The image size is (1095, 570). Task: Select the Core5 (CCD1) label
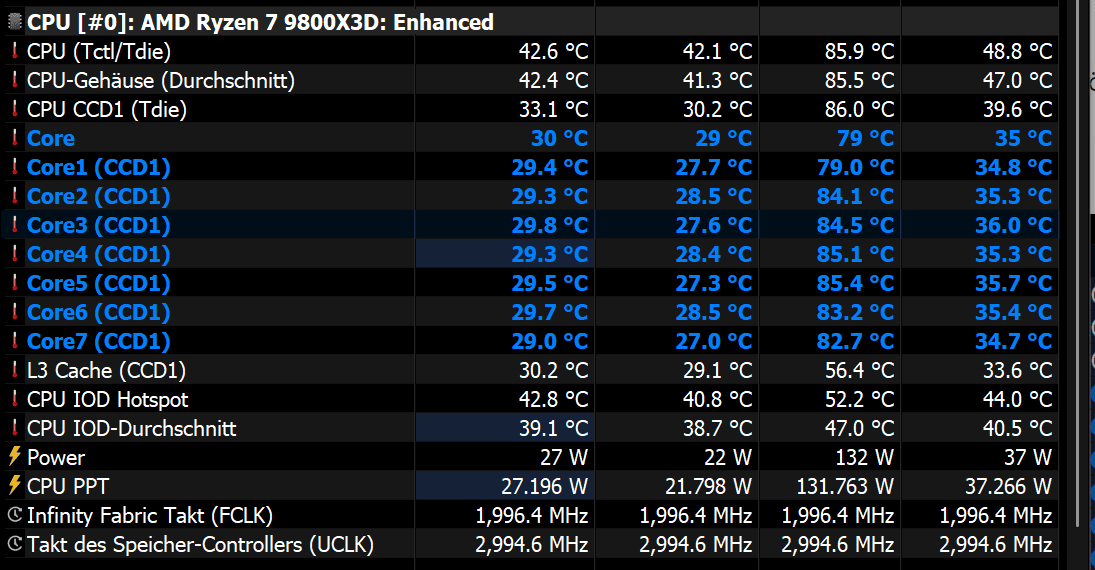98,284
